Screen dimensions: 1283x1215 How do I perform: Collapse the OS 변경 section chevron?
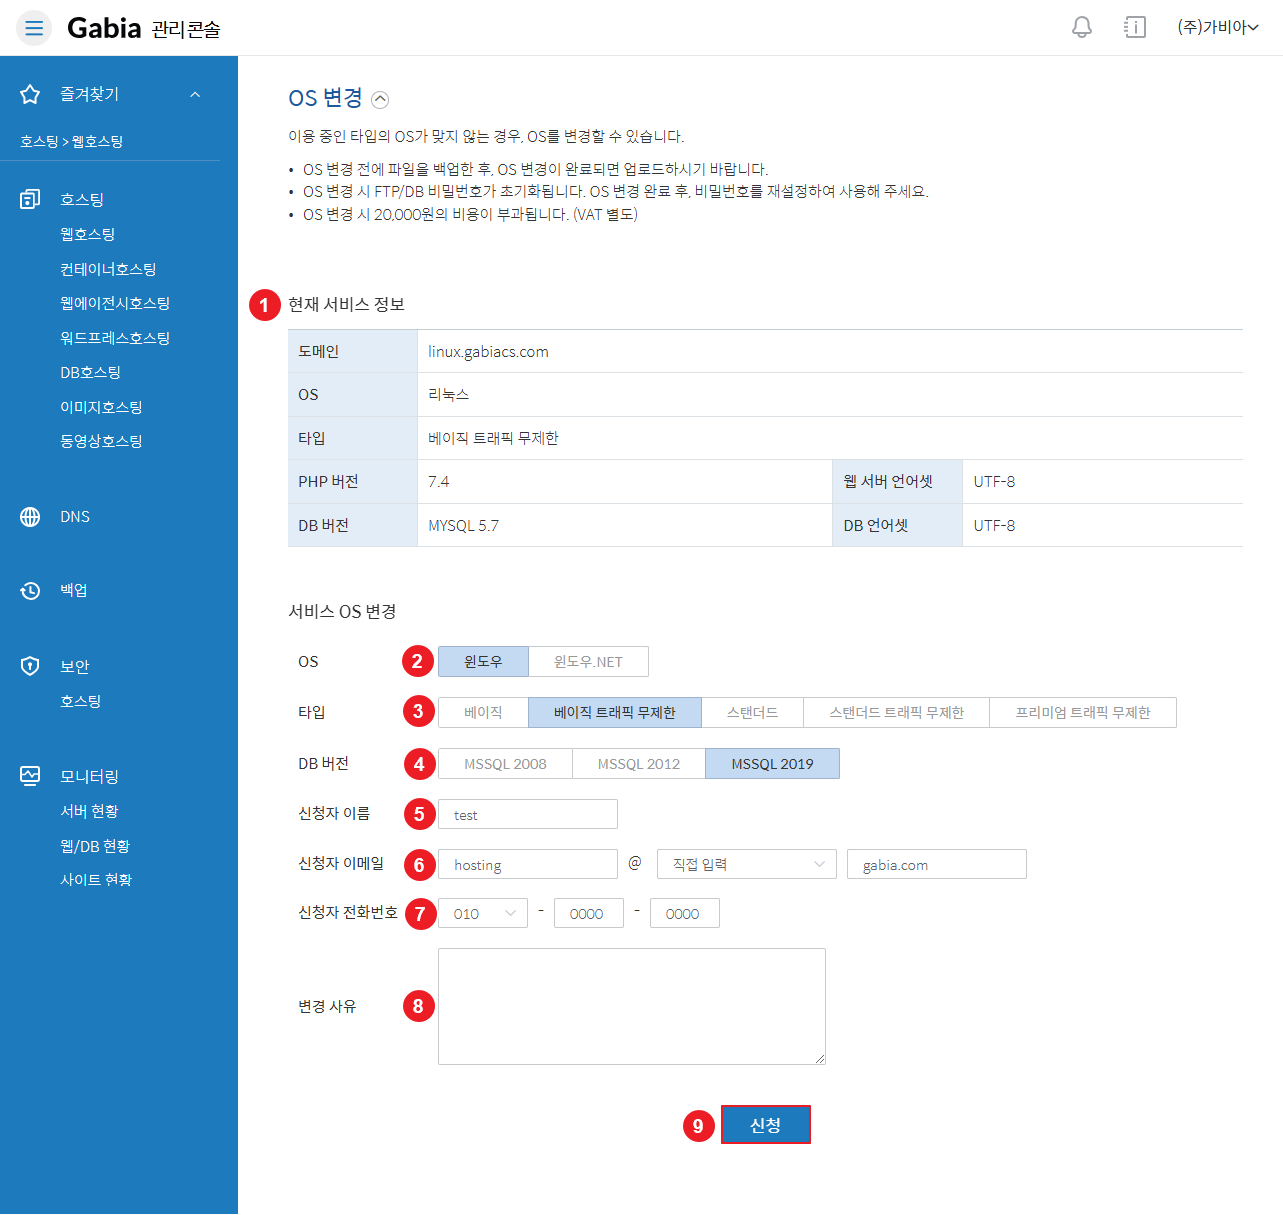(x=380, y=99)
